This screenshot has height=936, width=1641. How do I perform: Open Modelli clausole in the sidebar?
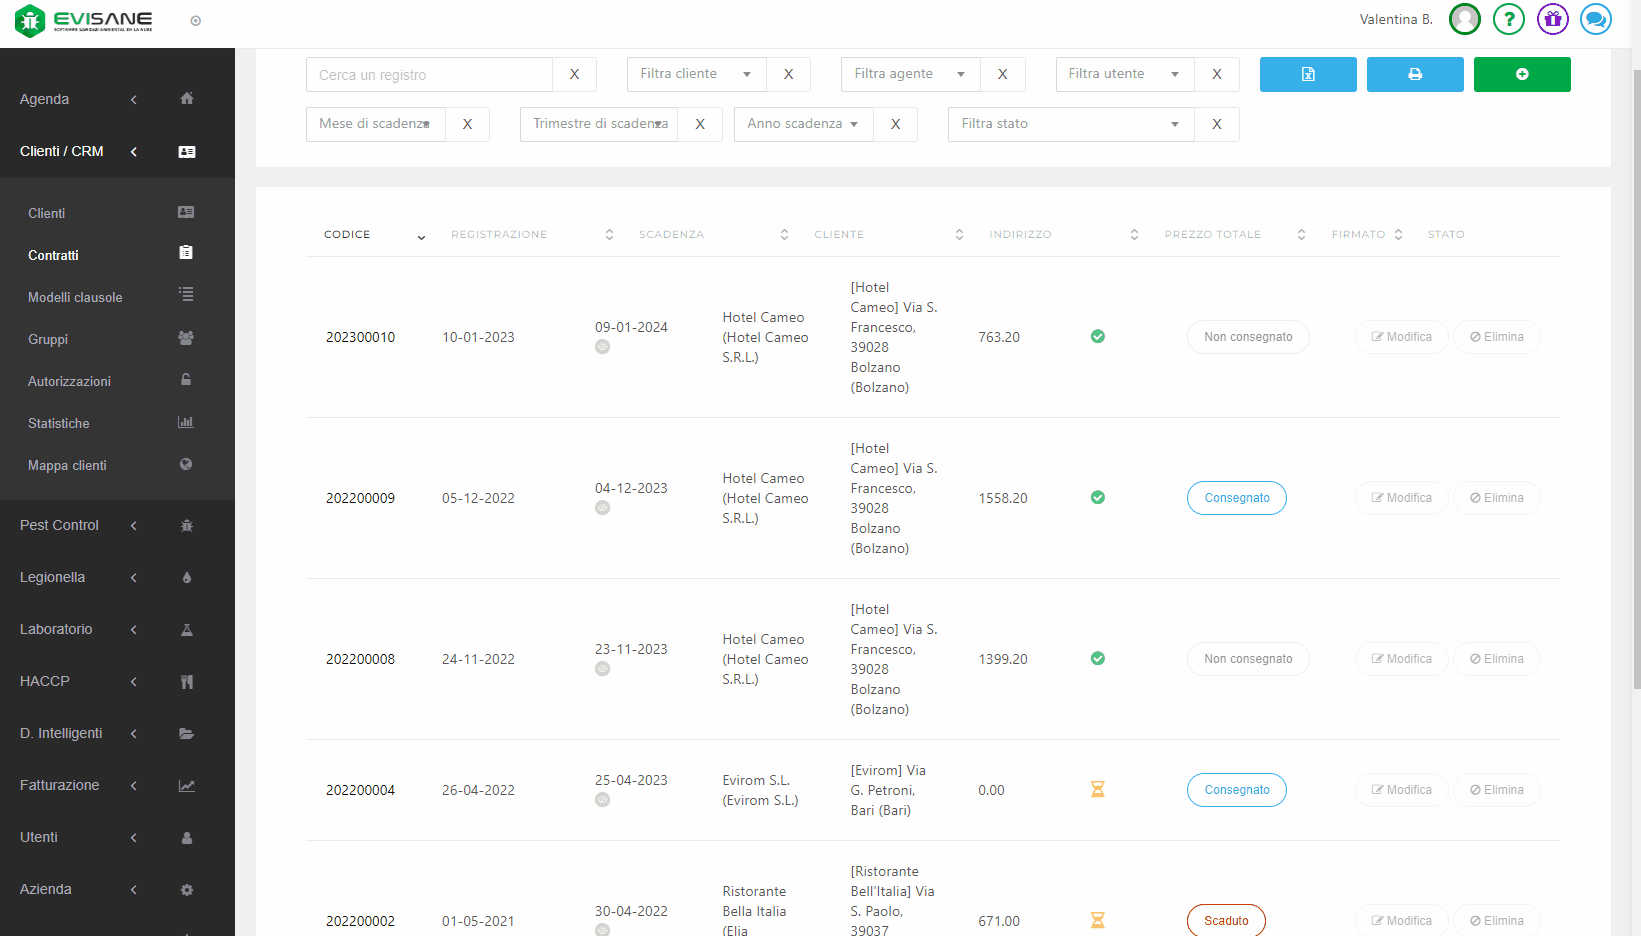point(75,297)
